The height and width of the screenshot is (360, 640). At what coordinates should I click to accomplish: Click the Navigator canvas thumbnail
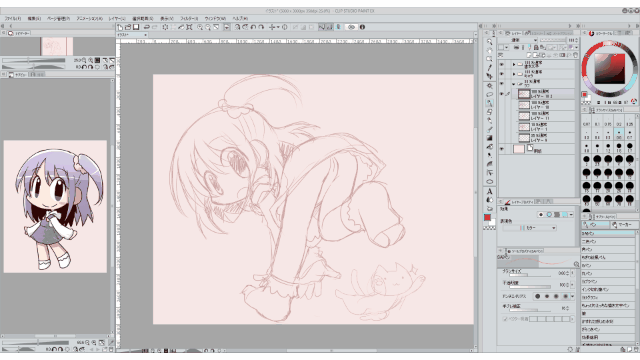(x=57, y=47)
